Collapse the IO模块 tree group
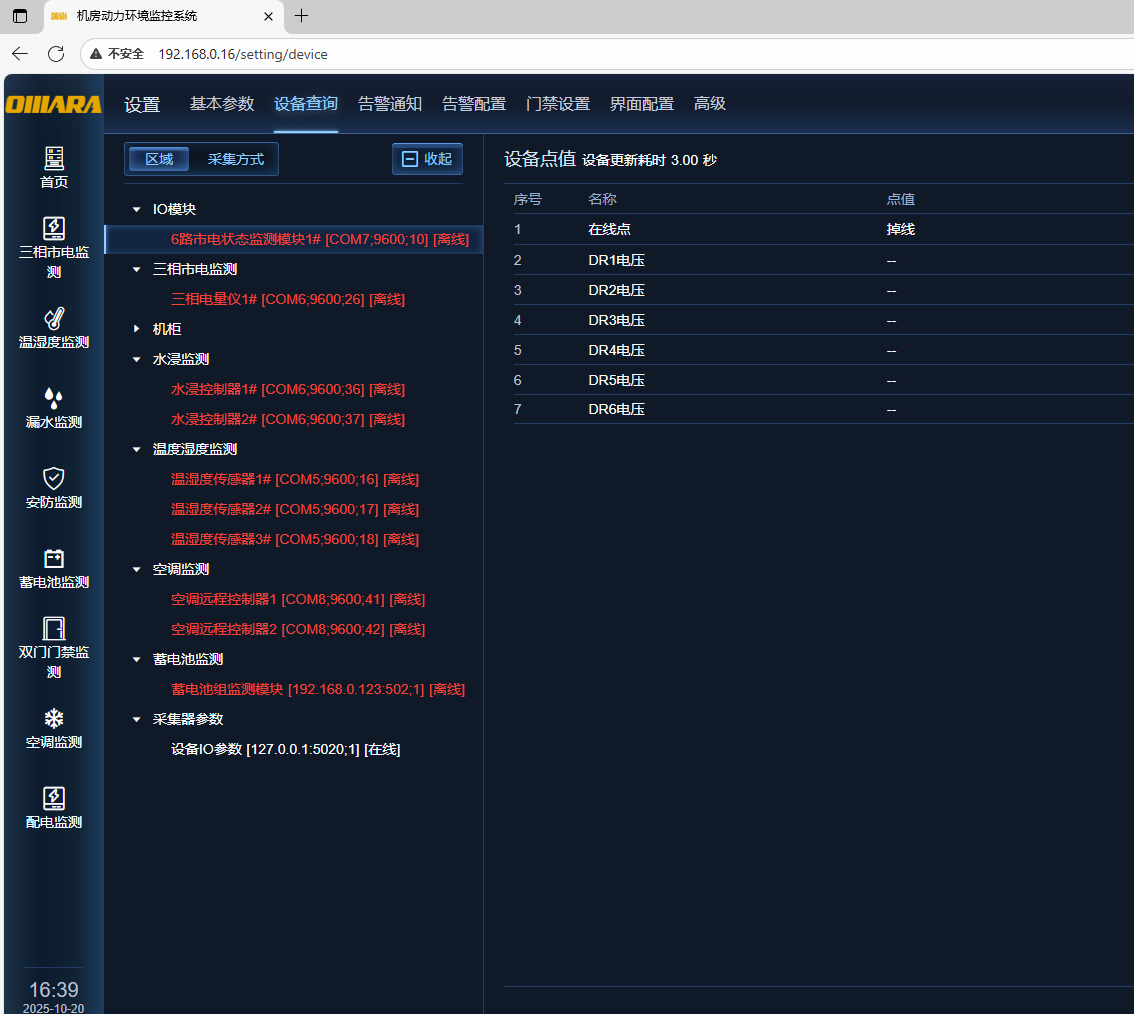 (137, 210)
